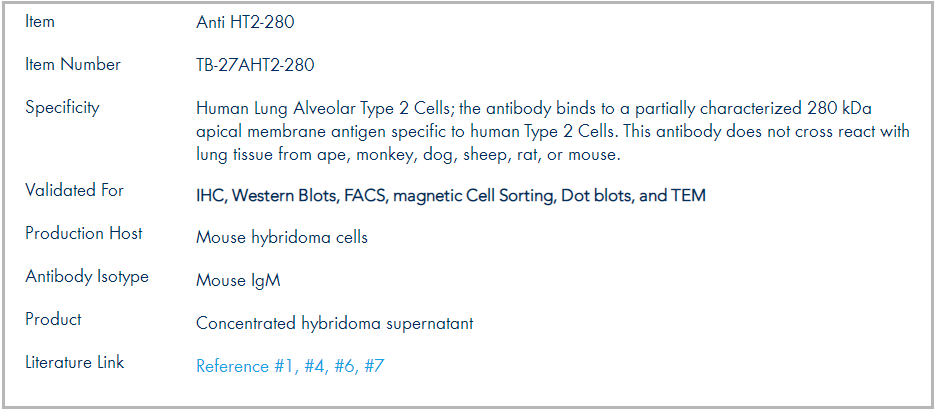Open the Reference #1, #4, #6, #7 link
938x412 pixels.
click(x=290, y=366)
